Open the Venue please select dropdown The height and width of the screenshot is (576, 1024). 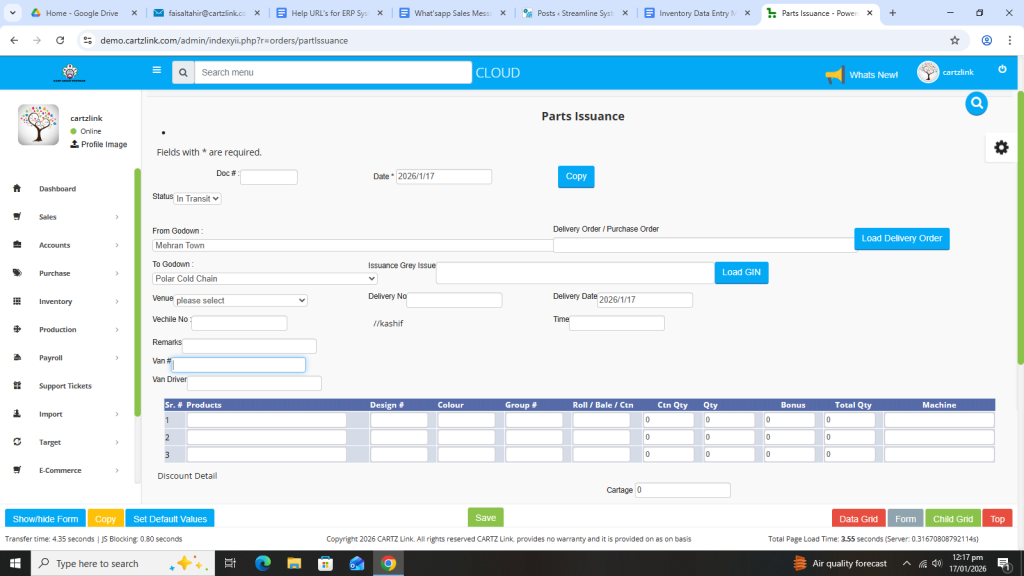point(240,300)
